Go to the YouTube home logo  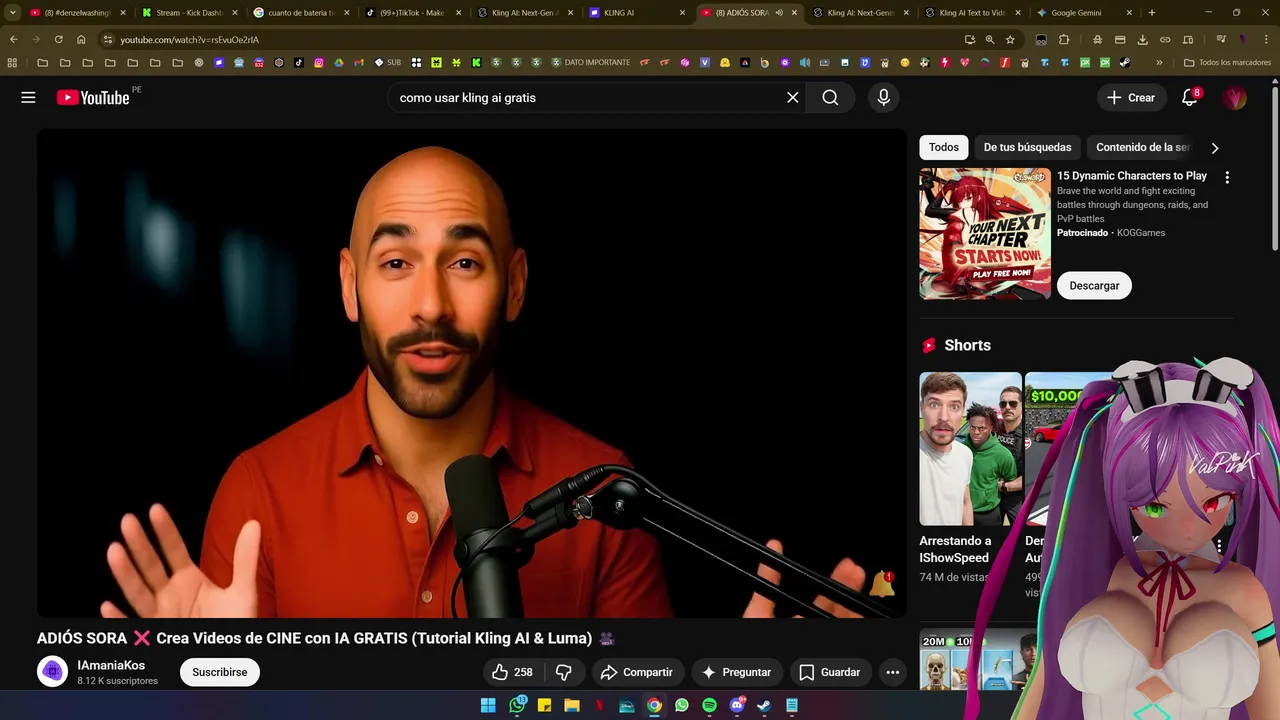93,97
